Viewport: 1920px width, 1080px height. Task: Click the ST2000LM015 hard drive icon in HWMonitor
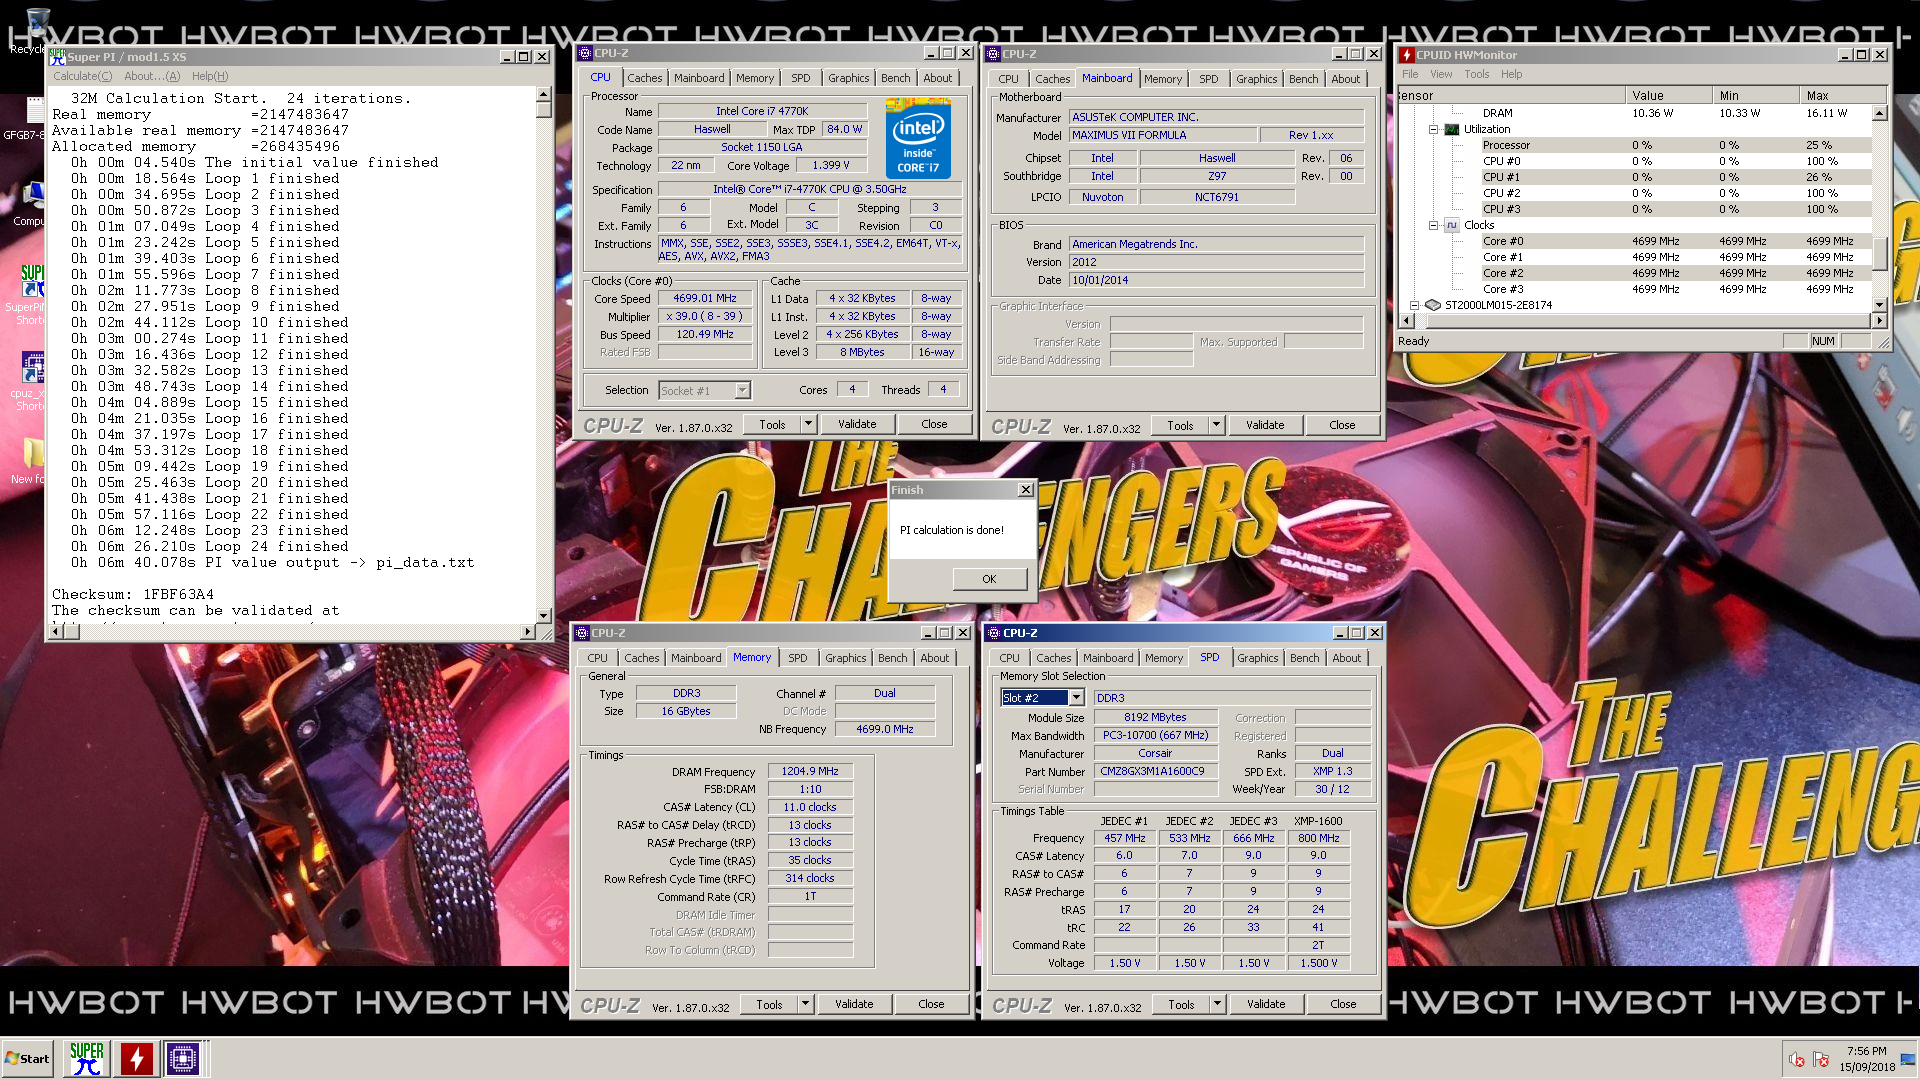coord(1433,305)
